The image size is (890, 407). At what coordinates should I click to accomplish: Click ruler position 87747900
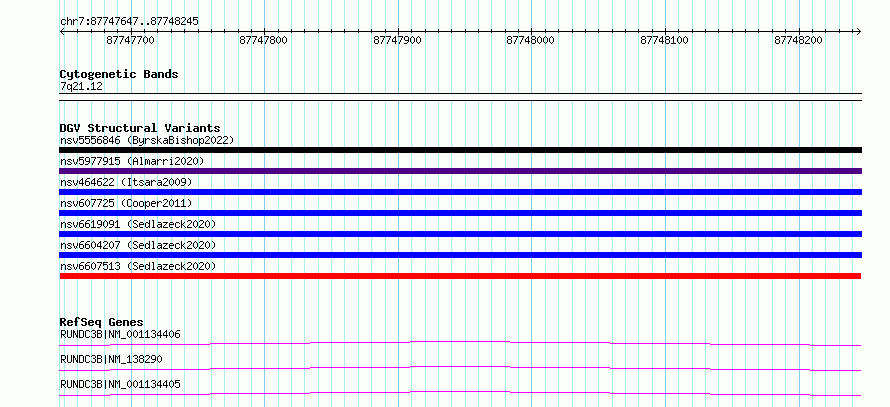pos(397,40)
